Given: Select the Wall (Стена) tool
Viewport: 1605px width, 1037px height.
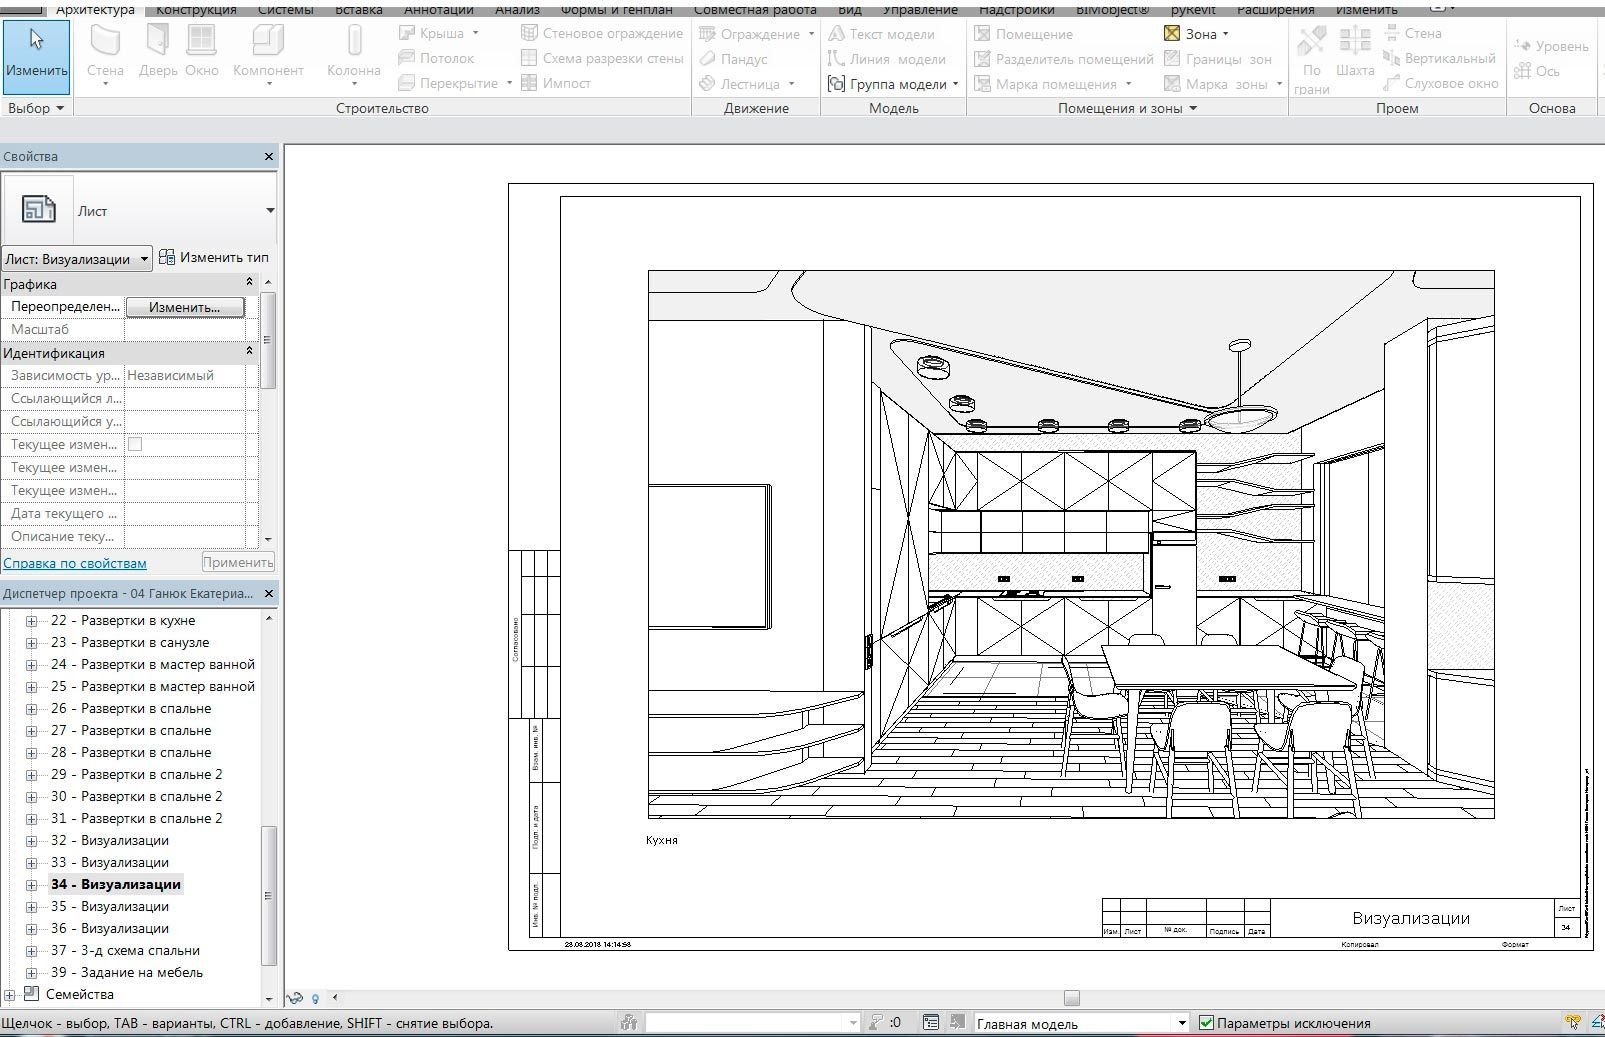Looking at the screenshot, I should tap(105, 52).
